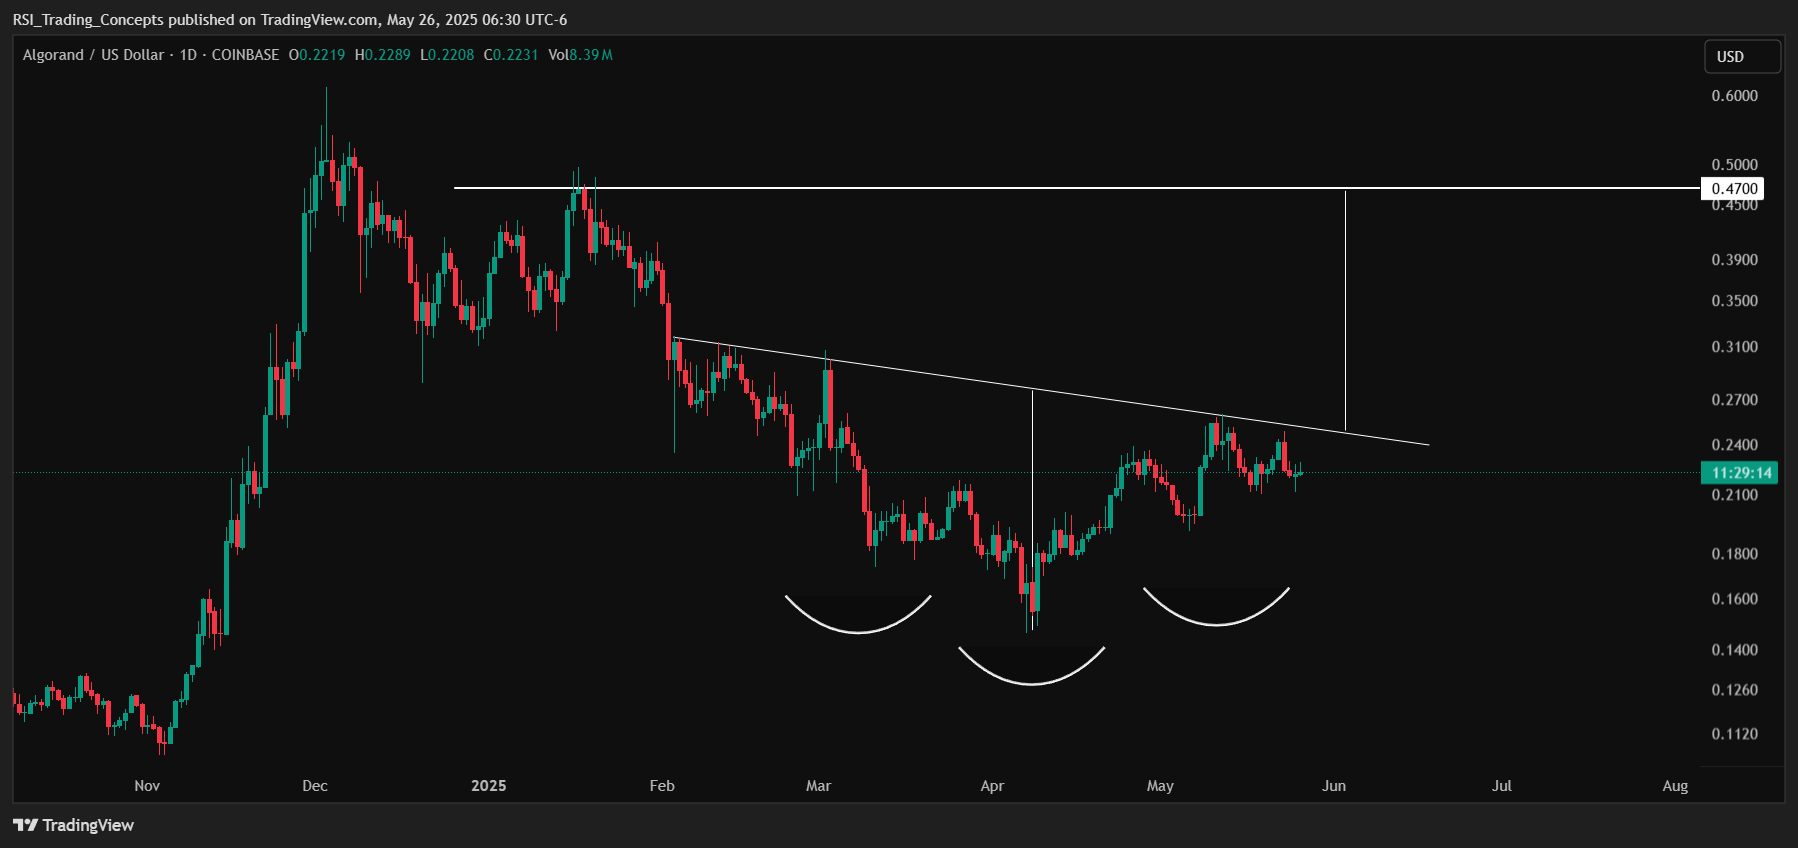
Task: Click the Nov label on the time axis
Action: pos(147,786)
